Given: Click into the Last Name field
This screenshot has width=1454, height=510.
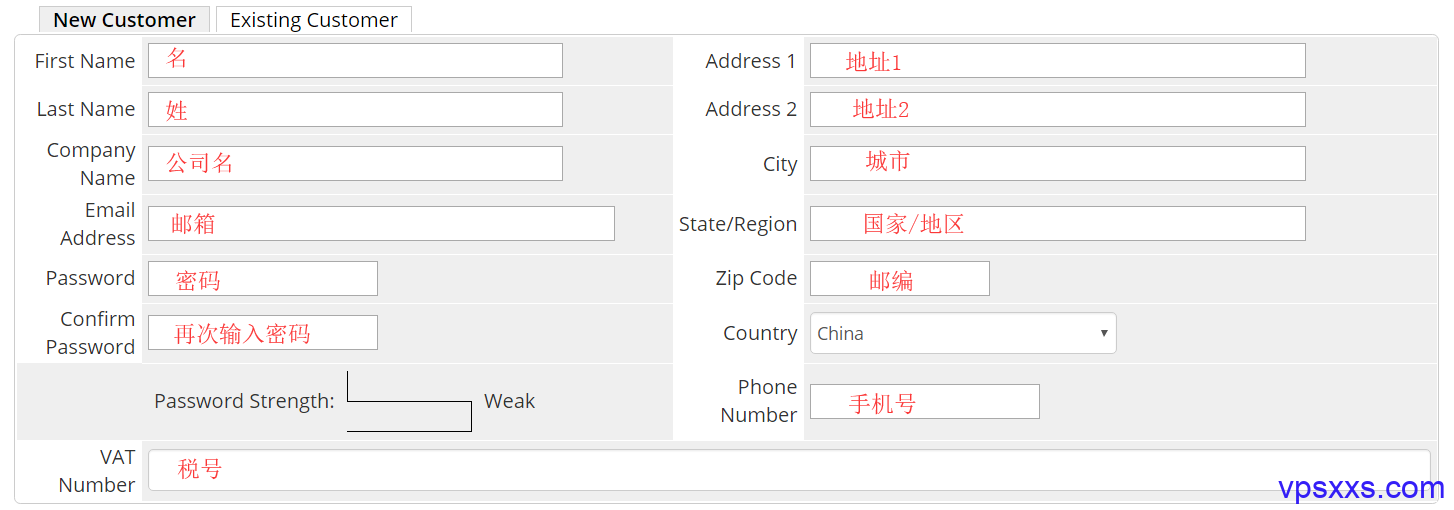Looking at the screenshot, I should [355, 109].
